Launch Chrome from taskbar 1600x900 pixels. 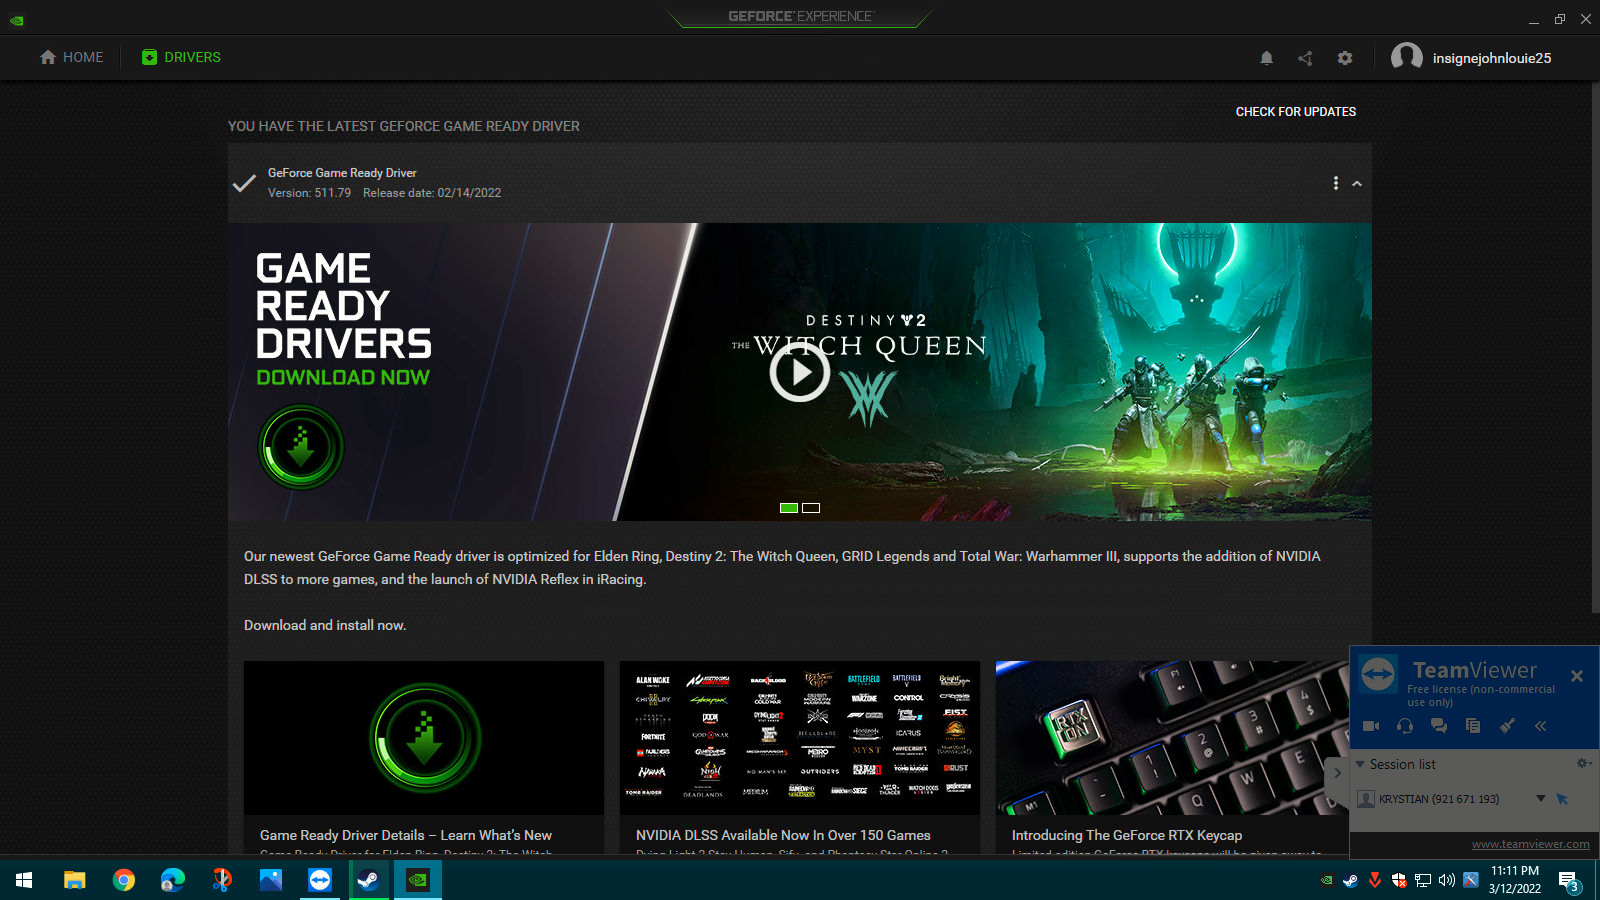pos(124,880)
